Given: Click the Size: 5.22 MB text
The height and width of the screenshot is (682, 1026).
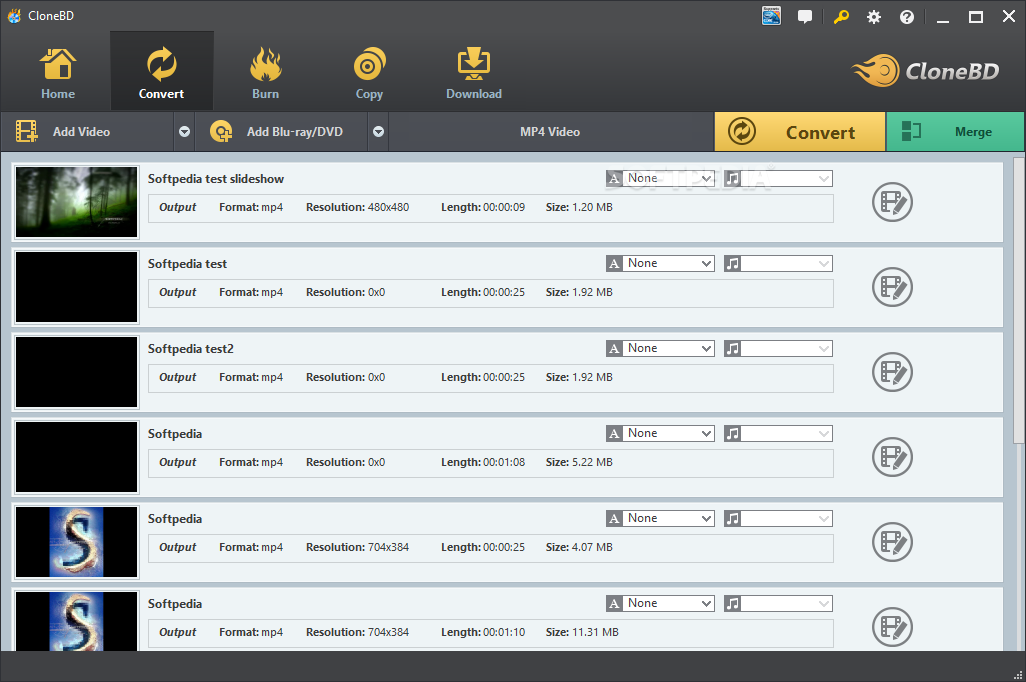Looking at the screenshot, I should (579, 462).
